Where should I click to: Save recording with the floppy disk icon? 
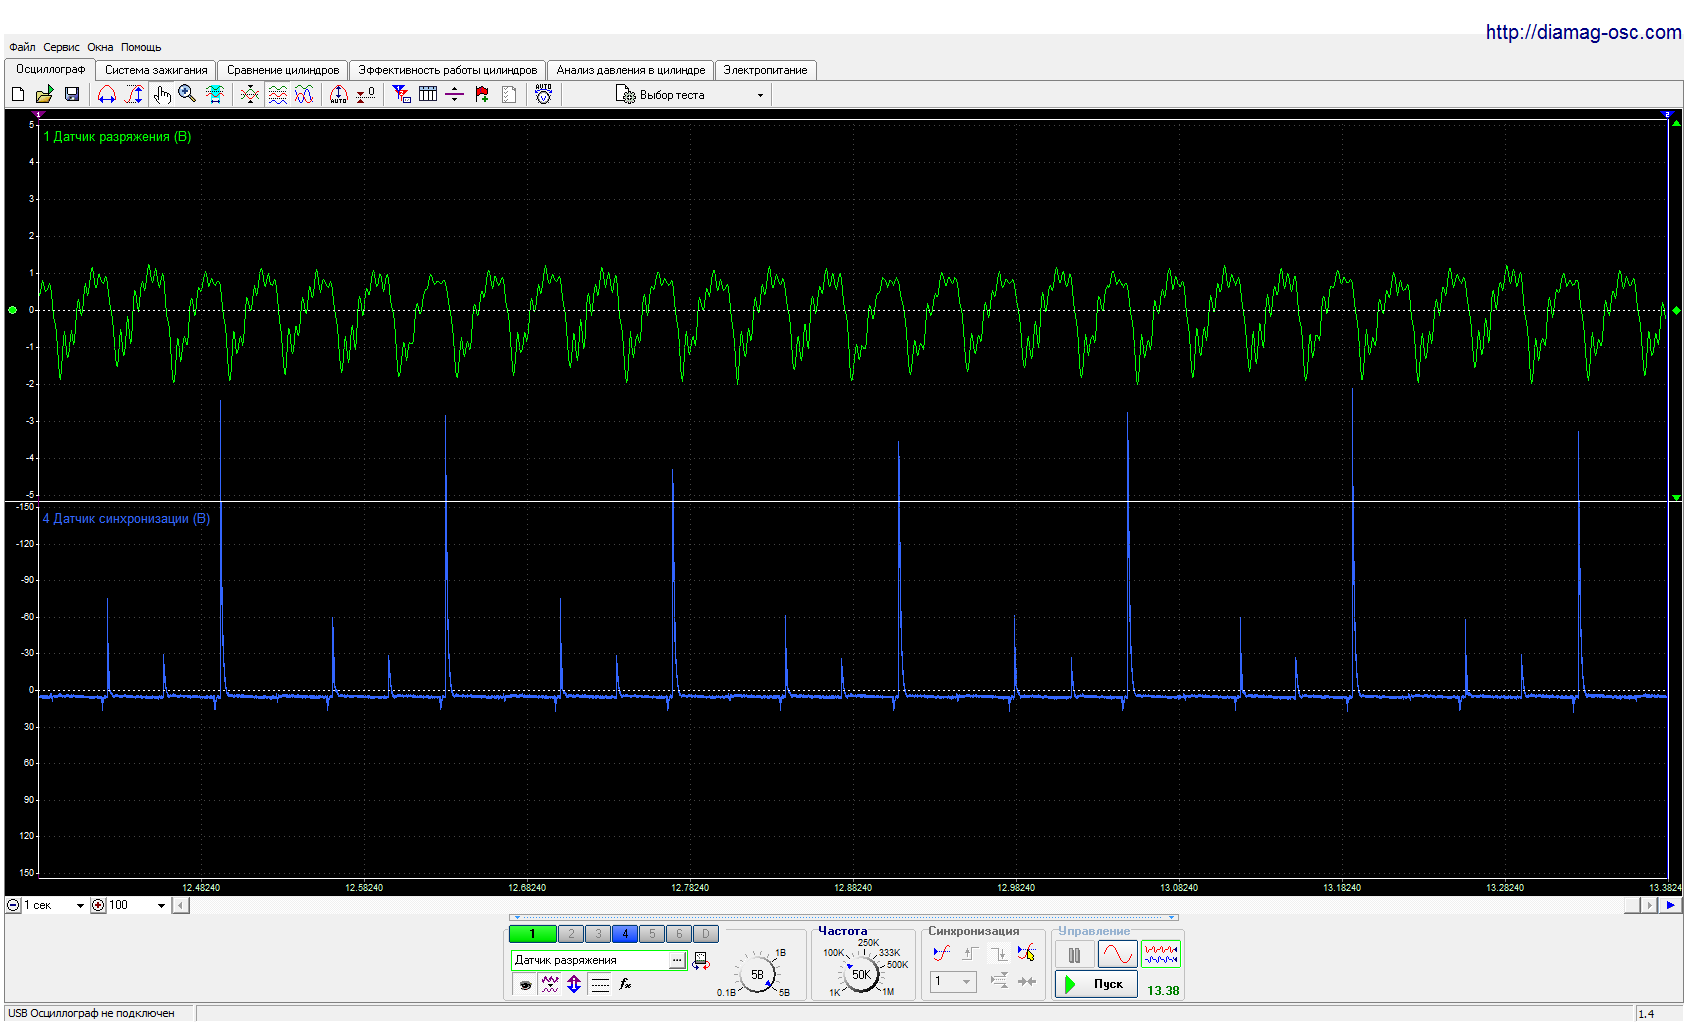point(72,94)
